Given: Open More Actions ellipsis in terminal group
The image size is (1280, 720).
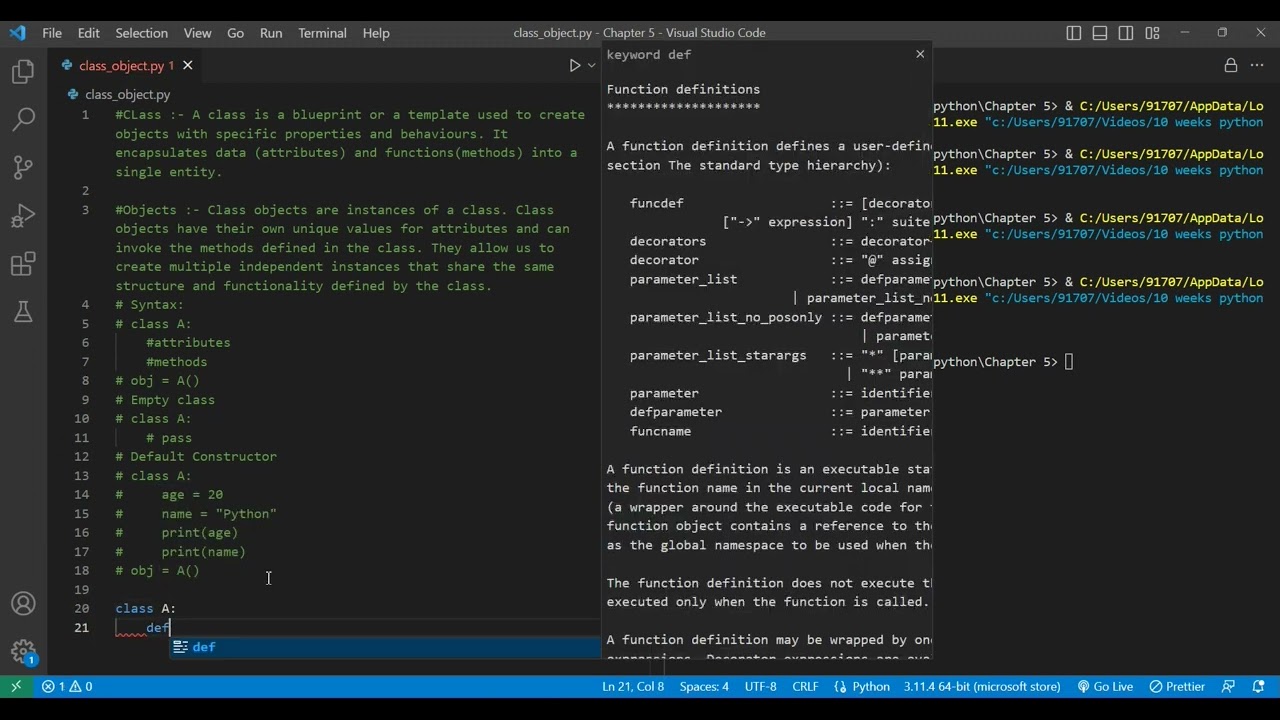Looking at the screenshot, I should tap(1259, 66).
